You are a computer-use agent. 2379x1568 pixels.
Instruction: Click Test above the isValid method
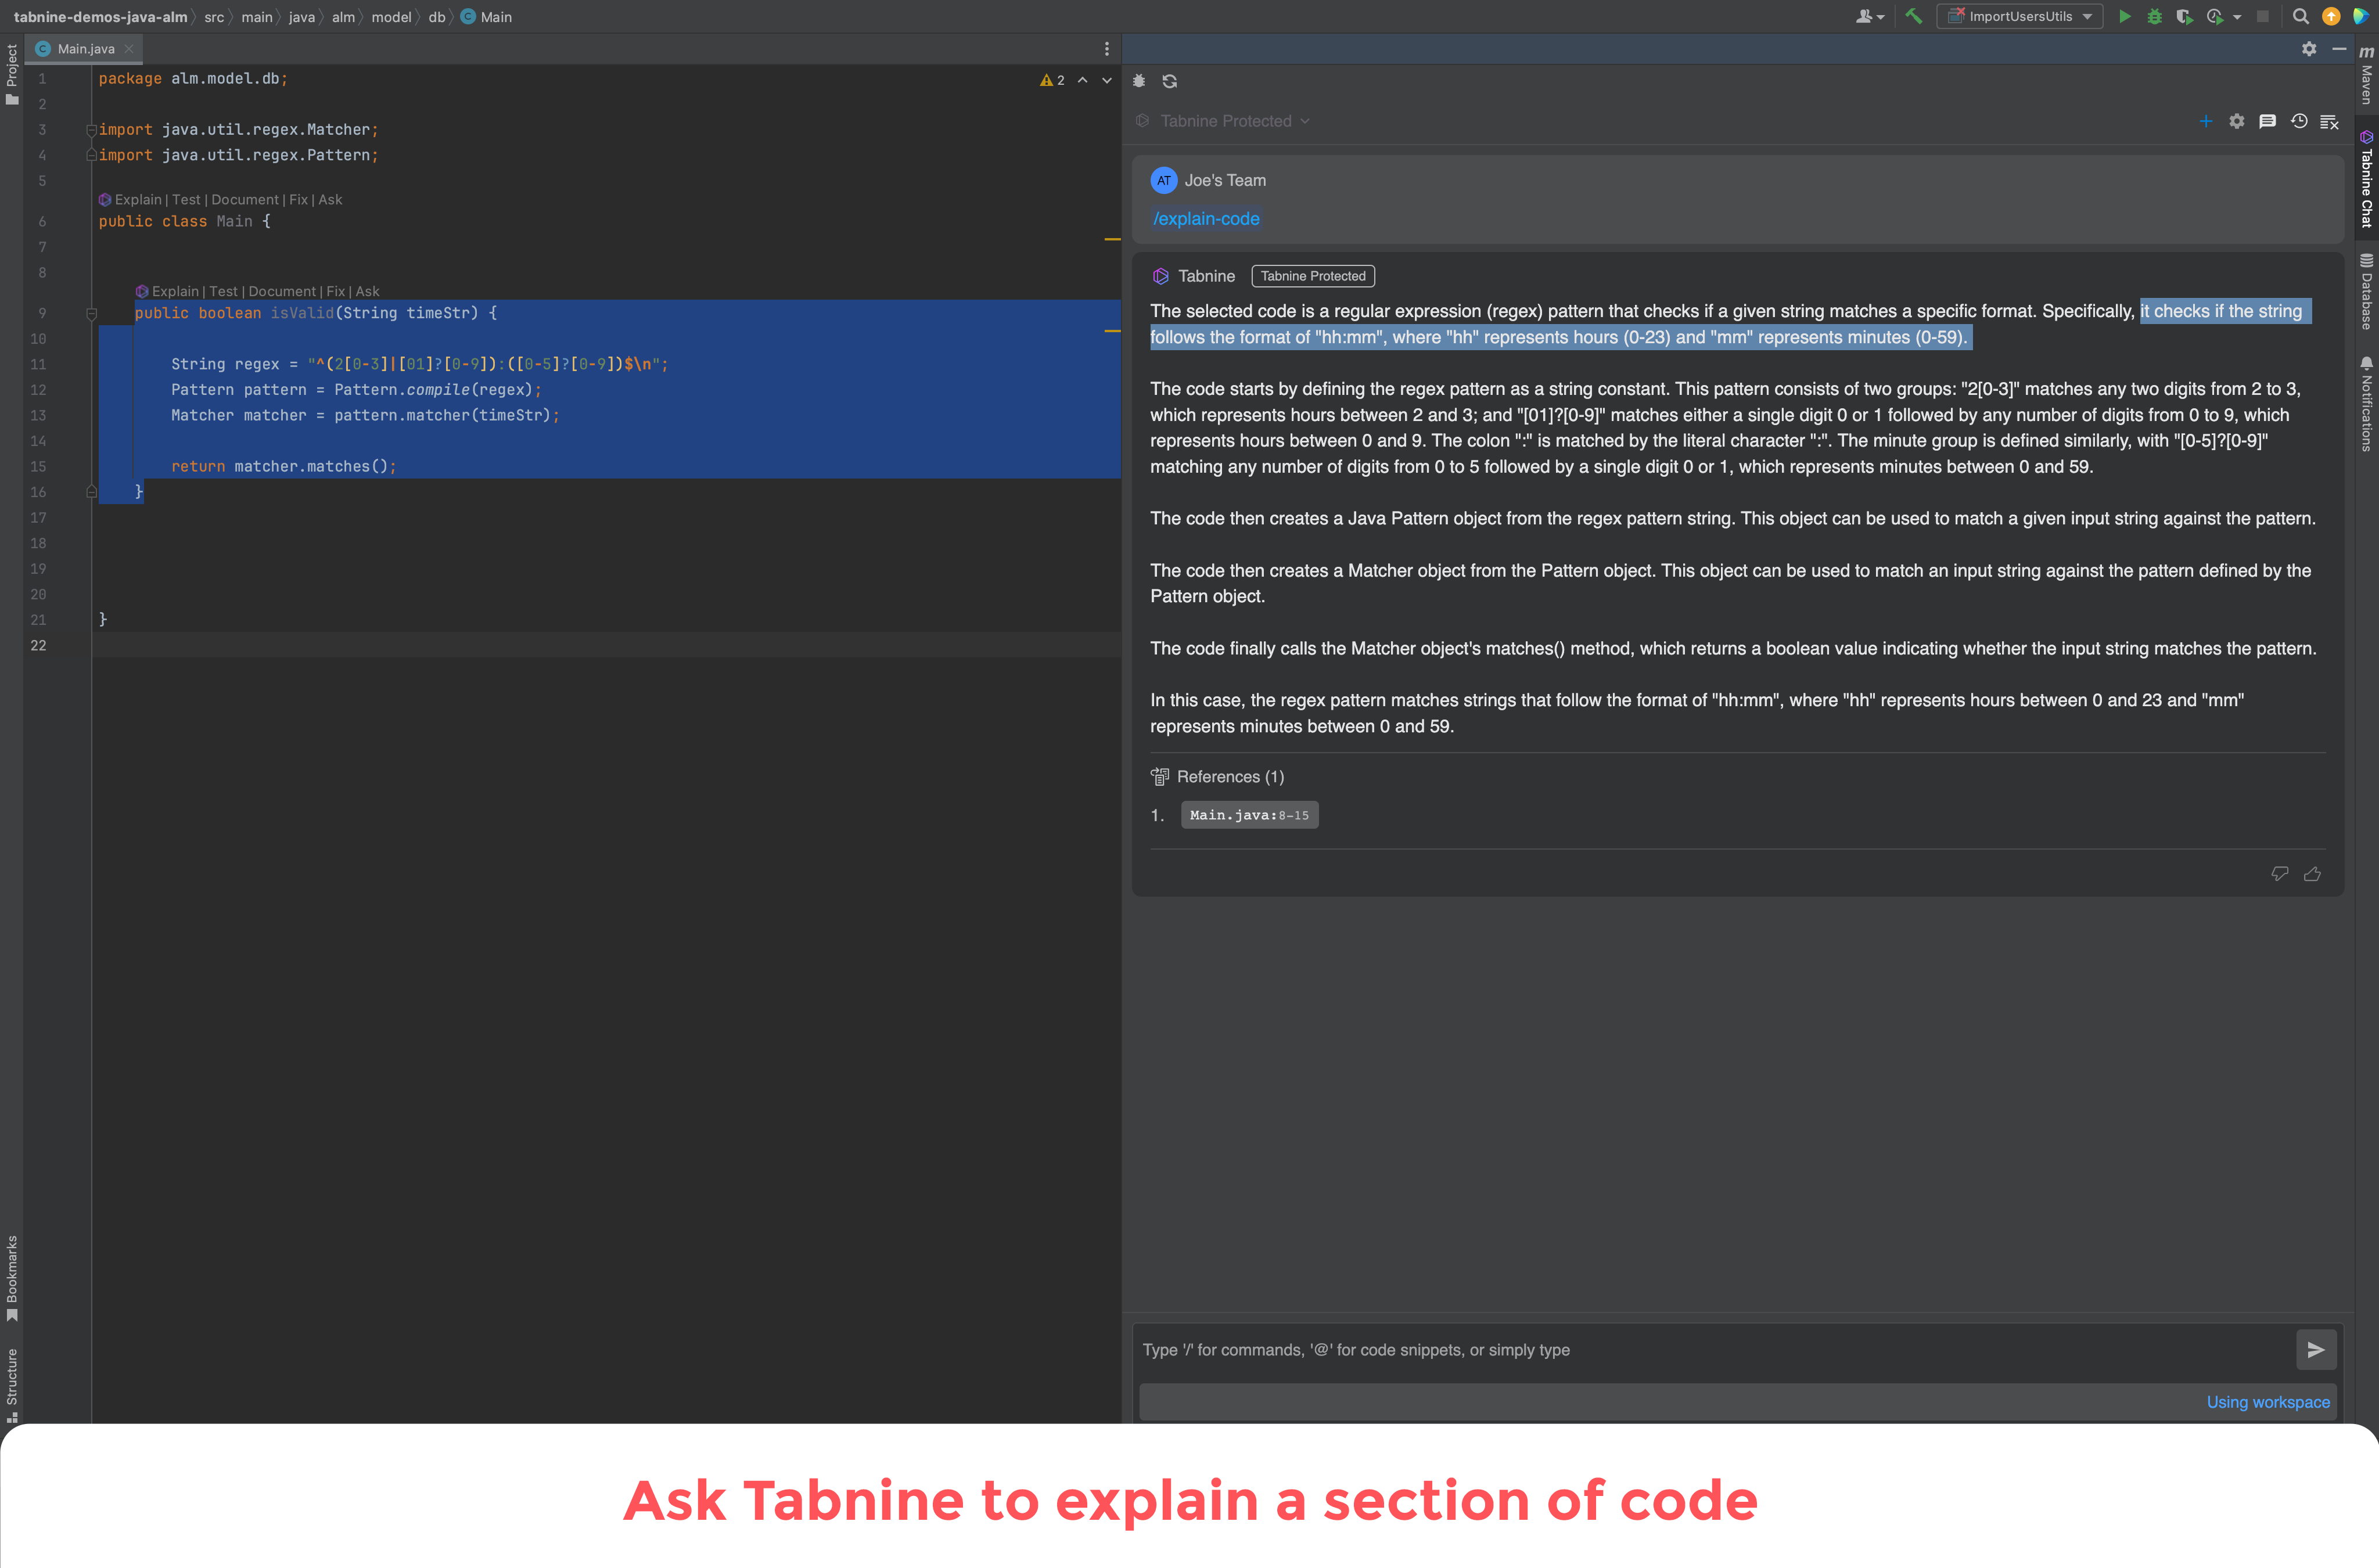223,292
